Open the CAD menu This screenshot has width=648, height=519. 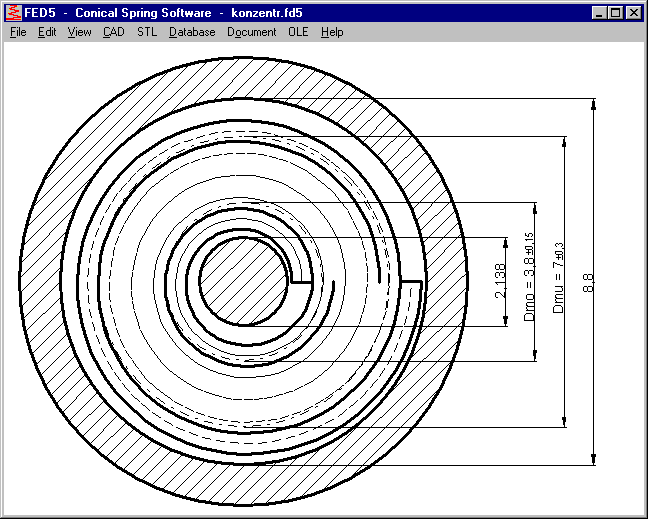click(114, 32)
